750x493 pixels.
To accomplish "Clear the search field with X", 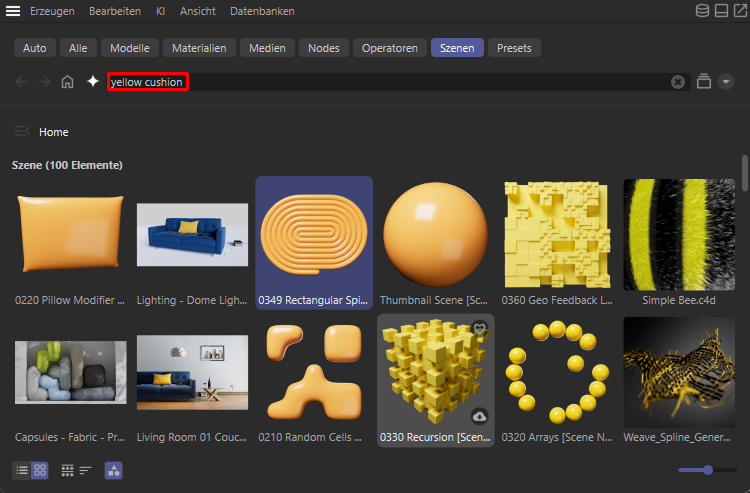I will pos(678,82).
